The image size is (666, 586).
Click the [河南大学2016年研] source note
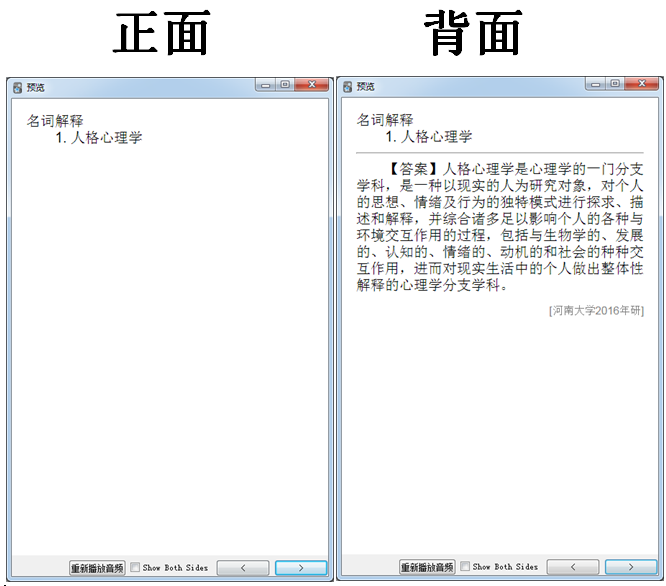[x=596, y=311]
